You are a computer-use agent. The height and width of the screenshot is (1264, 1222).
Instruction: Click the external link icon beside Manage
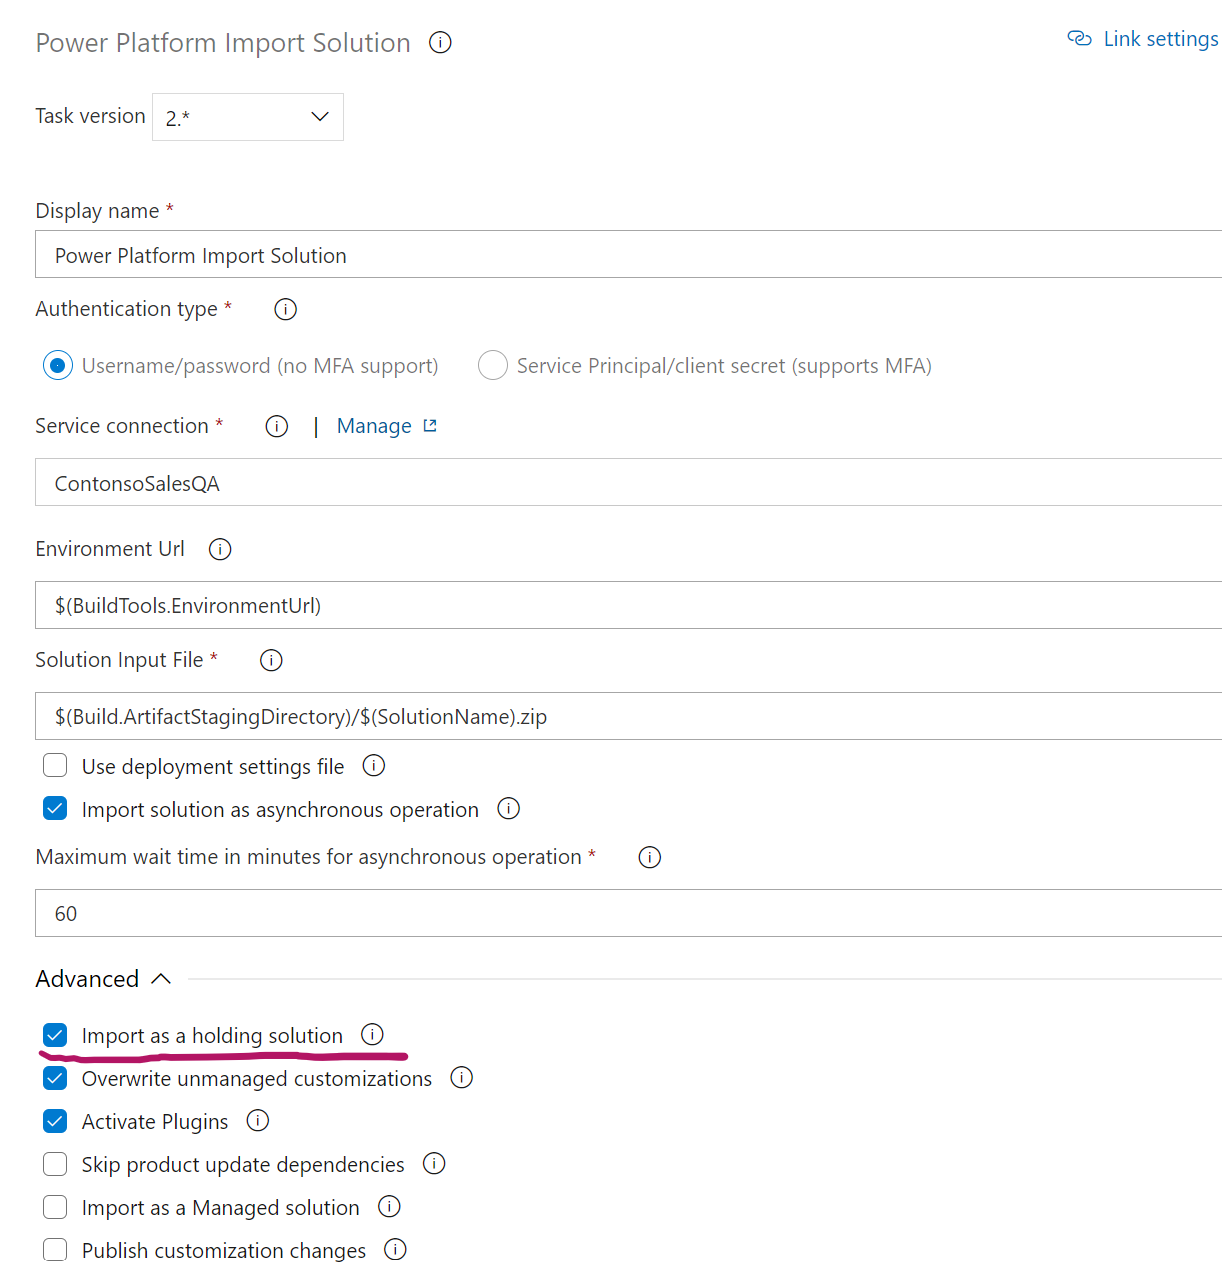[x=429, y=425]
